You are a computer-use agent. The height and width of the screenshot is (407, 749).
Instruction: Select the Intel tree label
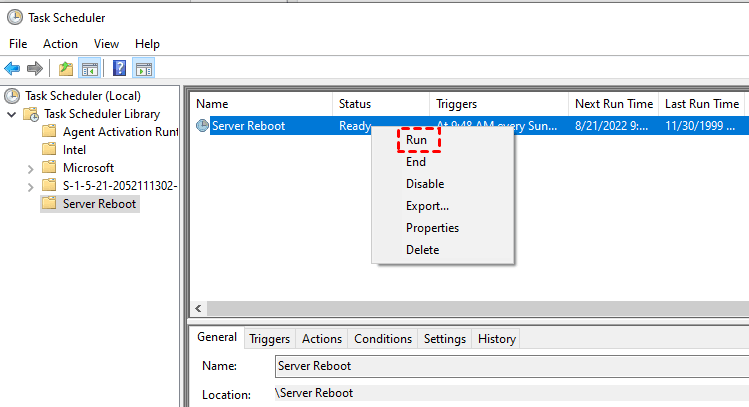coord(75,150)
